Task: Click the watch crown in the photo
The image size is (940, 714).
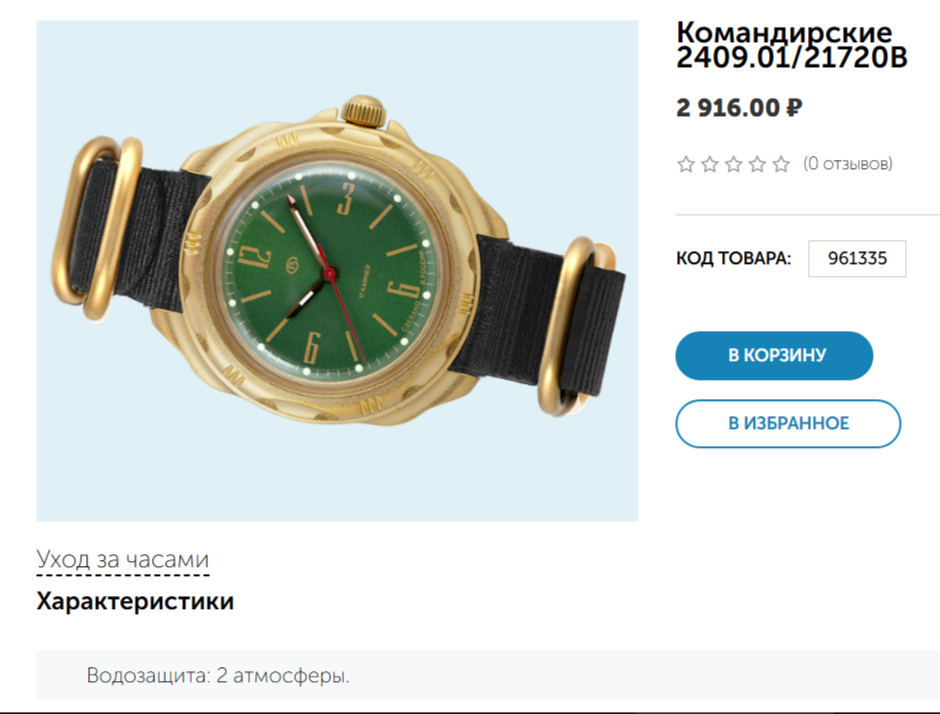Action: (363, 111)
